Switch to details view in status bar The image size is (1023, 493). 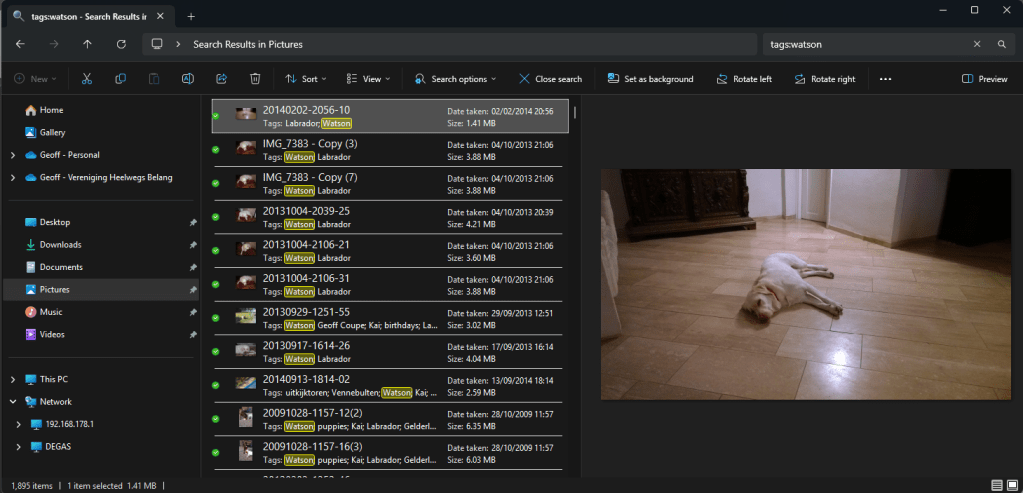(x=997, y=485)
